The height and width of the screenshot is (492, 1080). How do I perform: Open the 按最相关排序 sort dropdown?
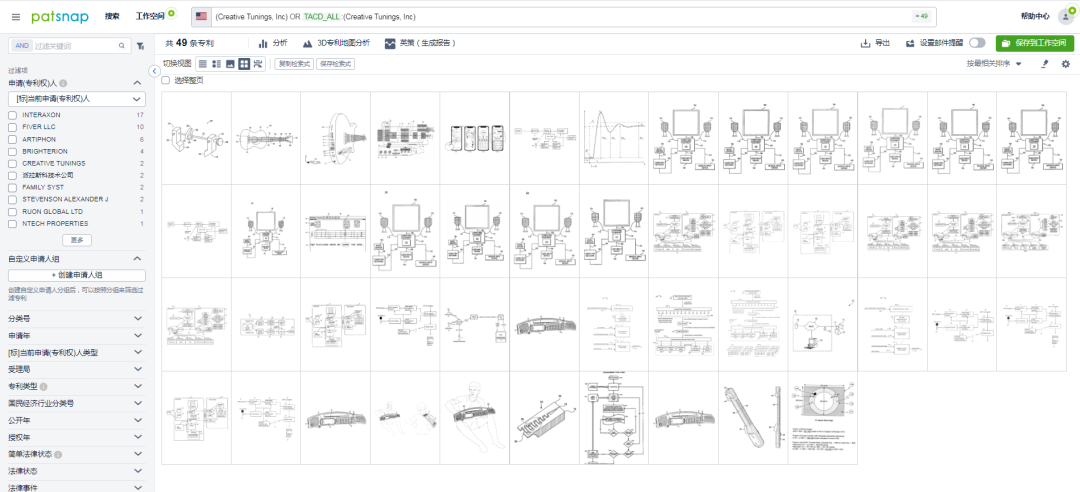[x=994, y=63]
